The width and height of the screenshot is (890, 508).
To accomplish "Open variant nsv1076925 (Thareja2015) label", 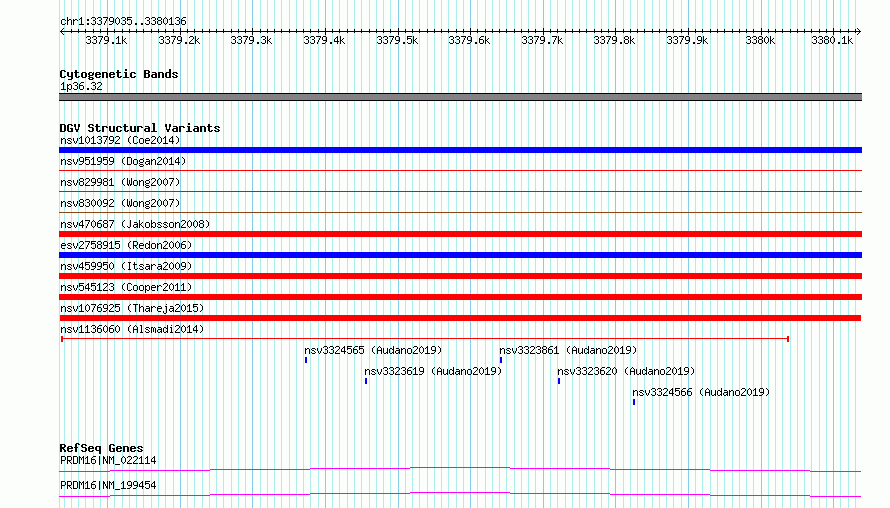I will pyautogui.click(x=132, y=308).
